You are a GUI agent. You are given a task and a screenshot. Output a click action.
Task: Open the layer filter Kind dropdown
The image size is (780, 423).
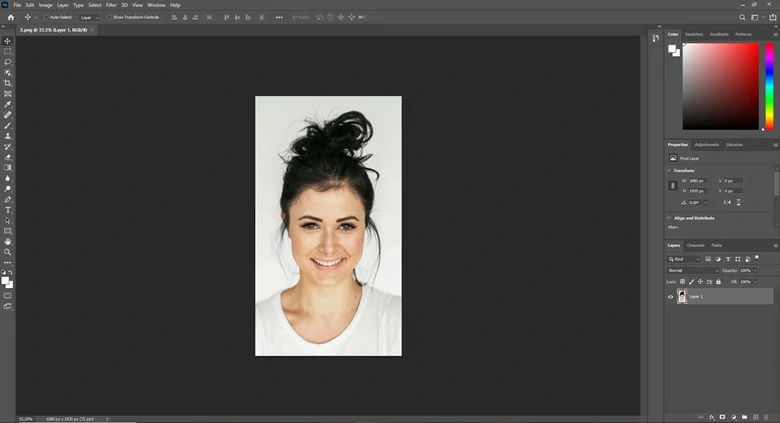(x=684, y=259)
